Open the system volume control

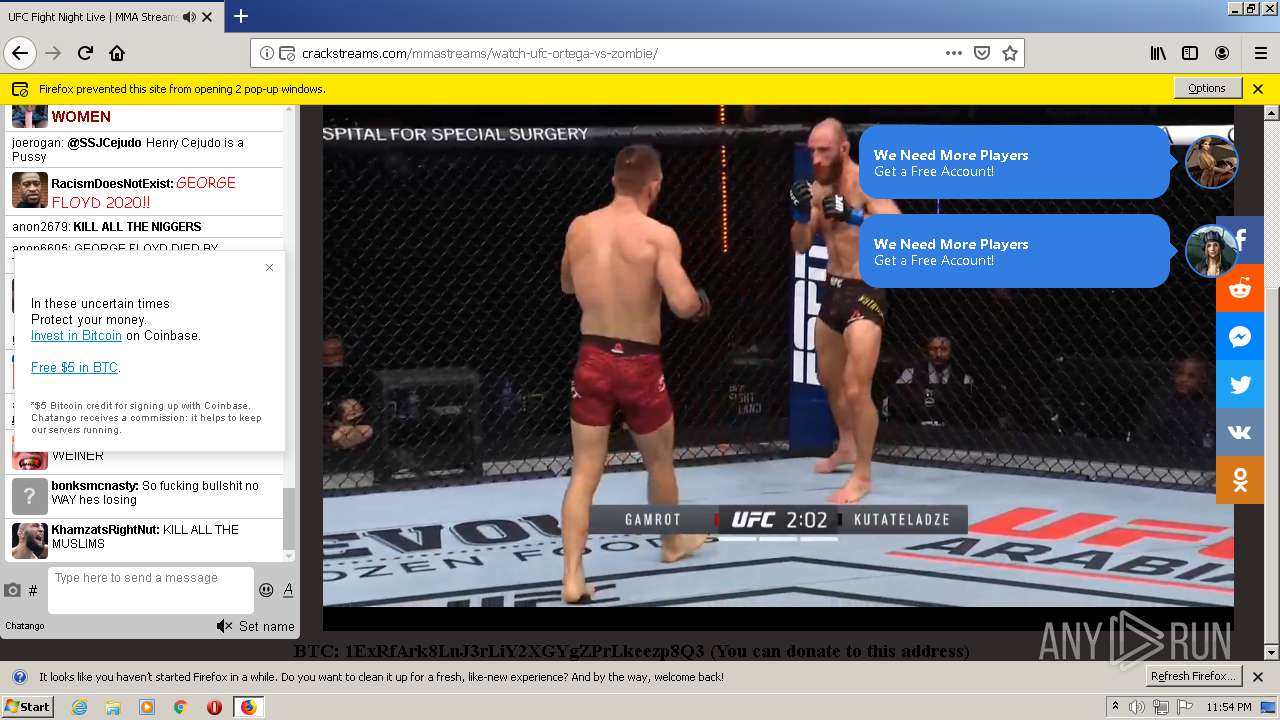coord(1136,707)
